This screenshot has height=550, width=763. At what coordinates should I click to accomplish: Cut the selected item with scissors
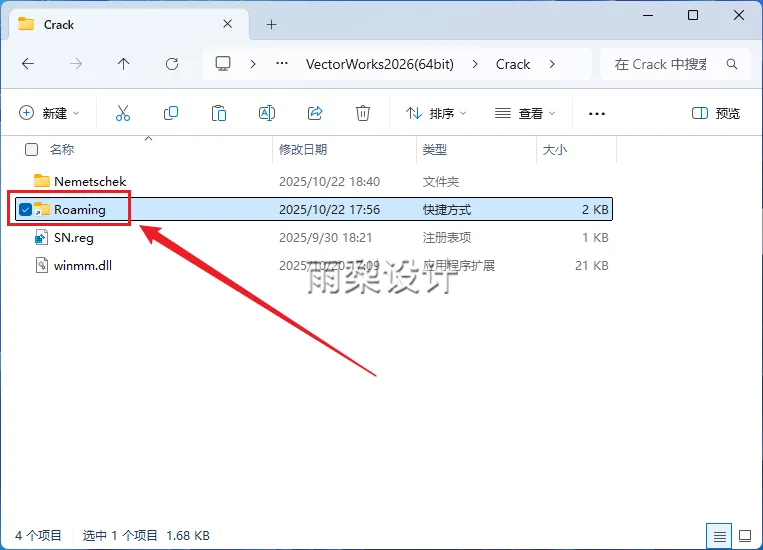coord(123,113)
